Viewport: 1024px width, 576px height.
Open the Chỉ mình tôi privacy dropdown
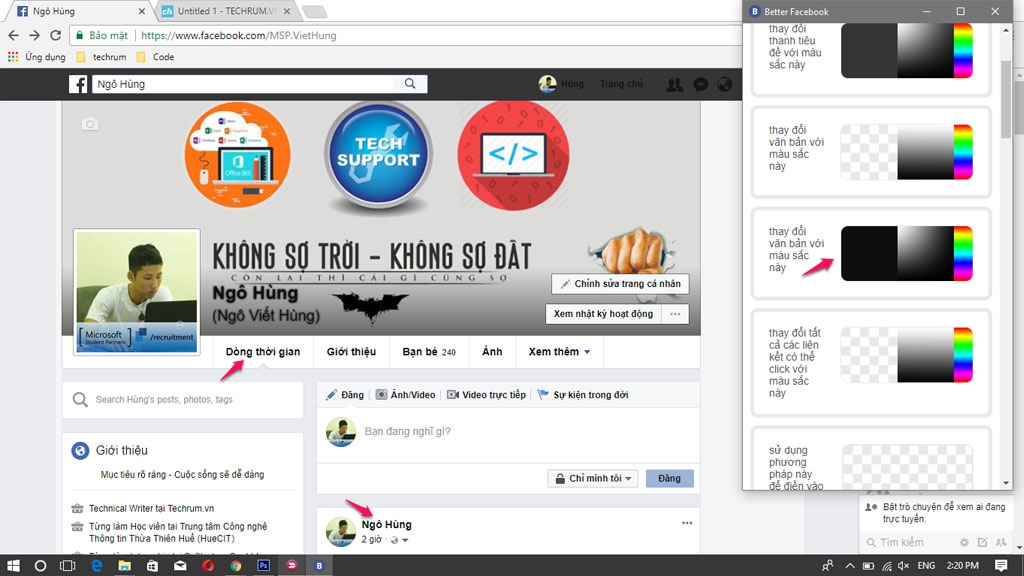tap(593, 478)
